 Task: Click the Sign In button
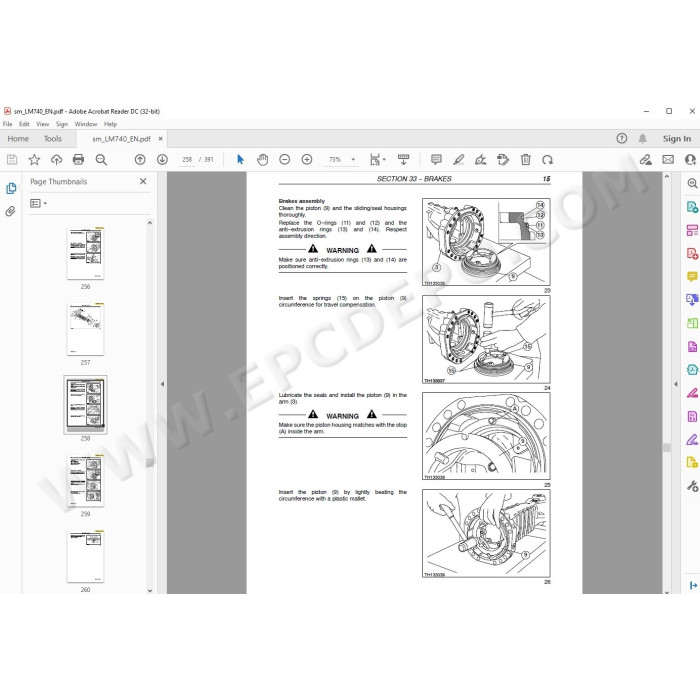click(x=677, y=138)
